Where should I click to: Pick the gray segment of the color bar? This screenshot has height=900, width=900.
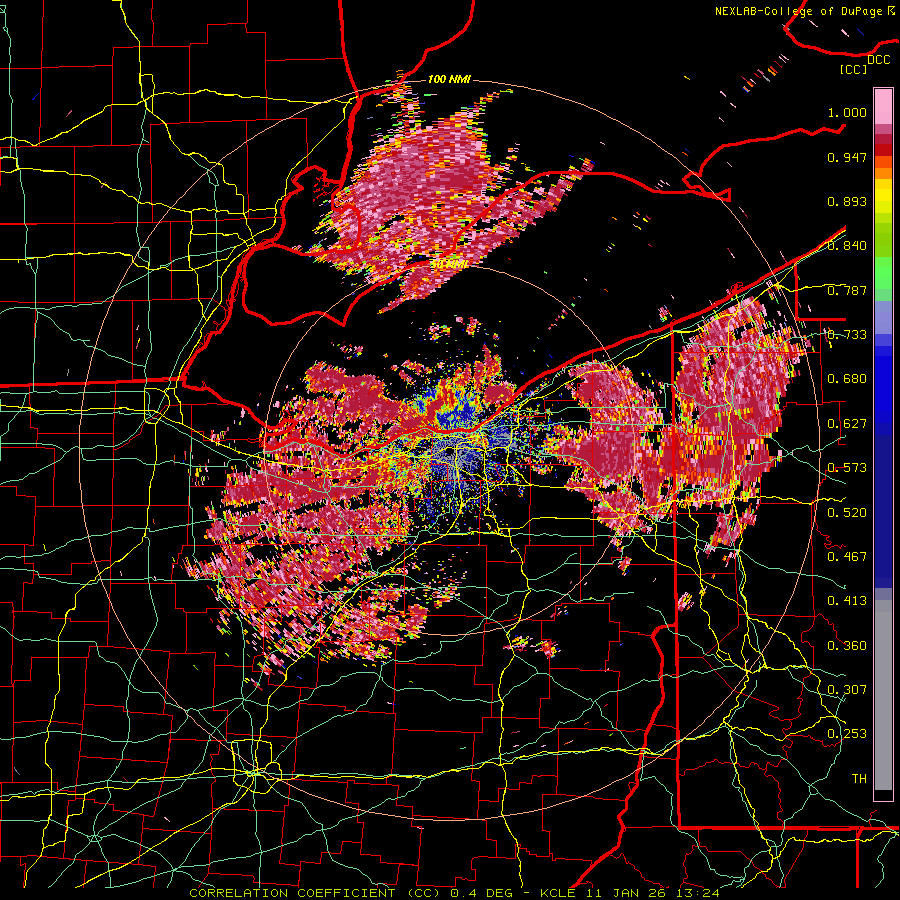point(883,695)
